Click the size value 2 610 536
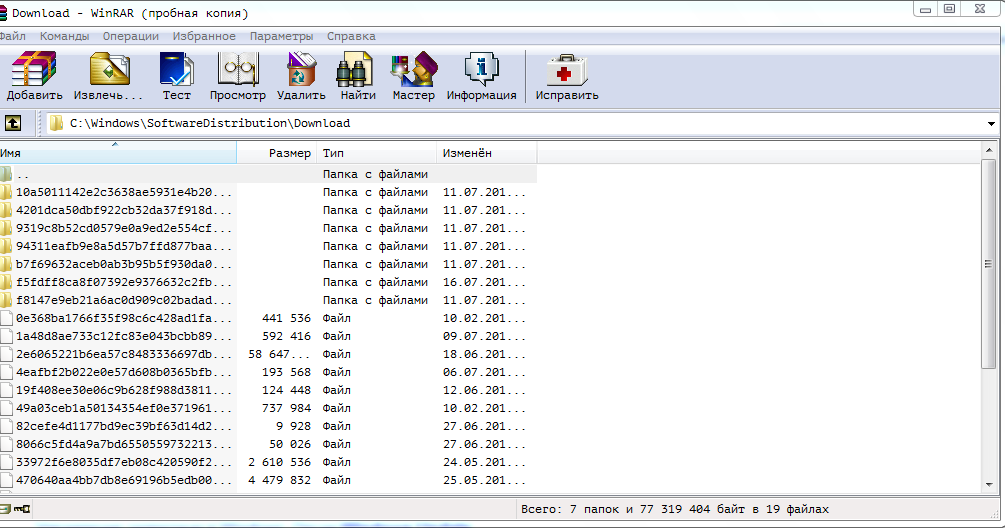 tap(279, 462)
